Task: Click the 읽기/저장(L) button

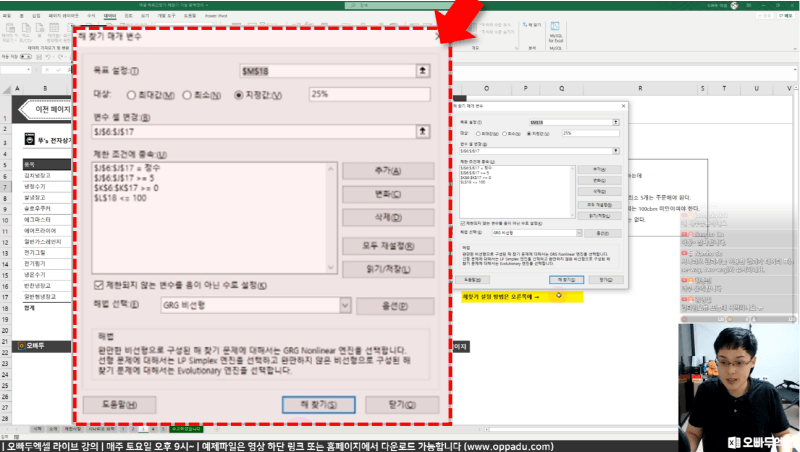Action: pyautogui.click(x=388, y=269)
